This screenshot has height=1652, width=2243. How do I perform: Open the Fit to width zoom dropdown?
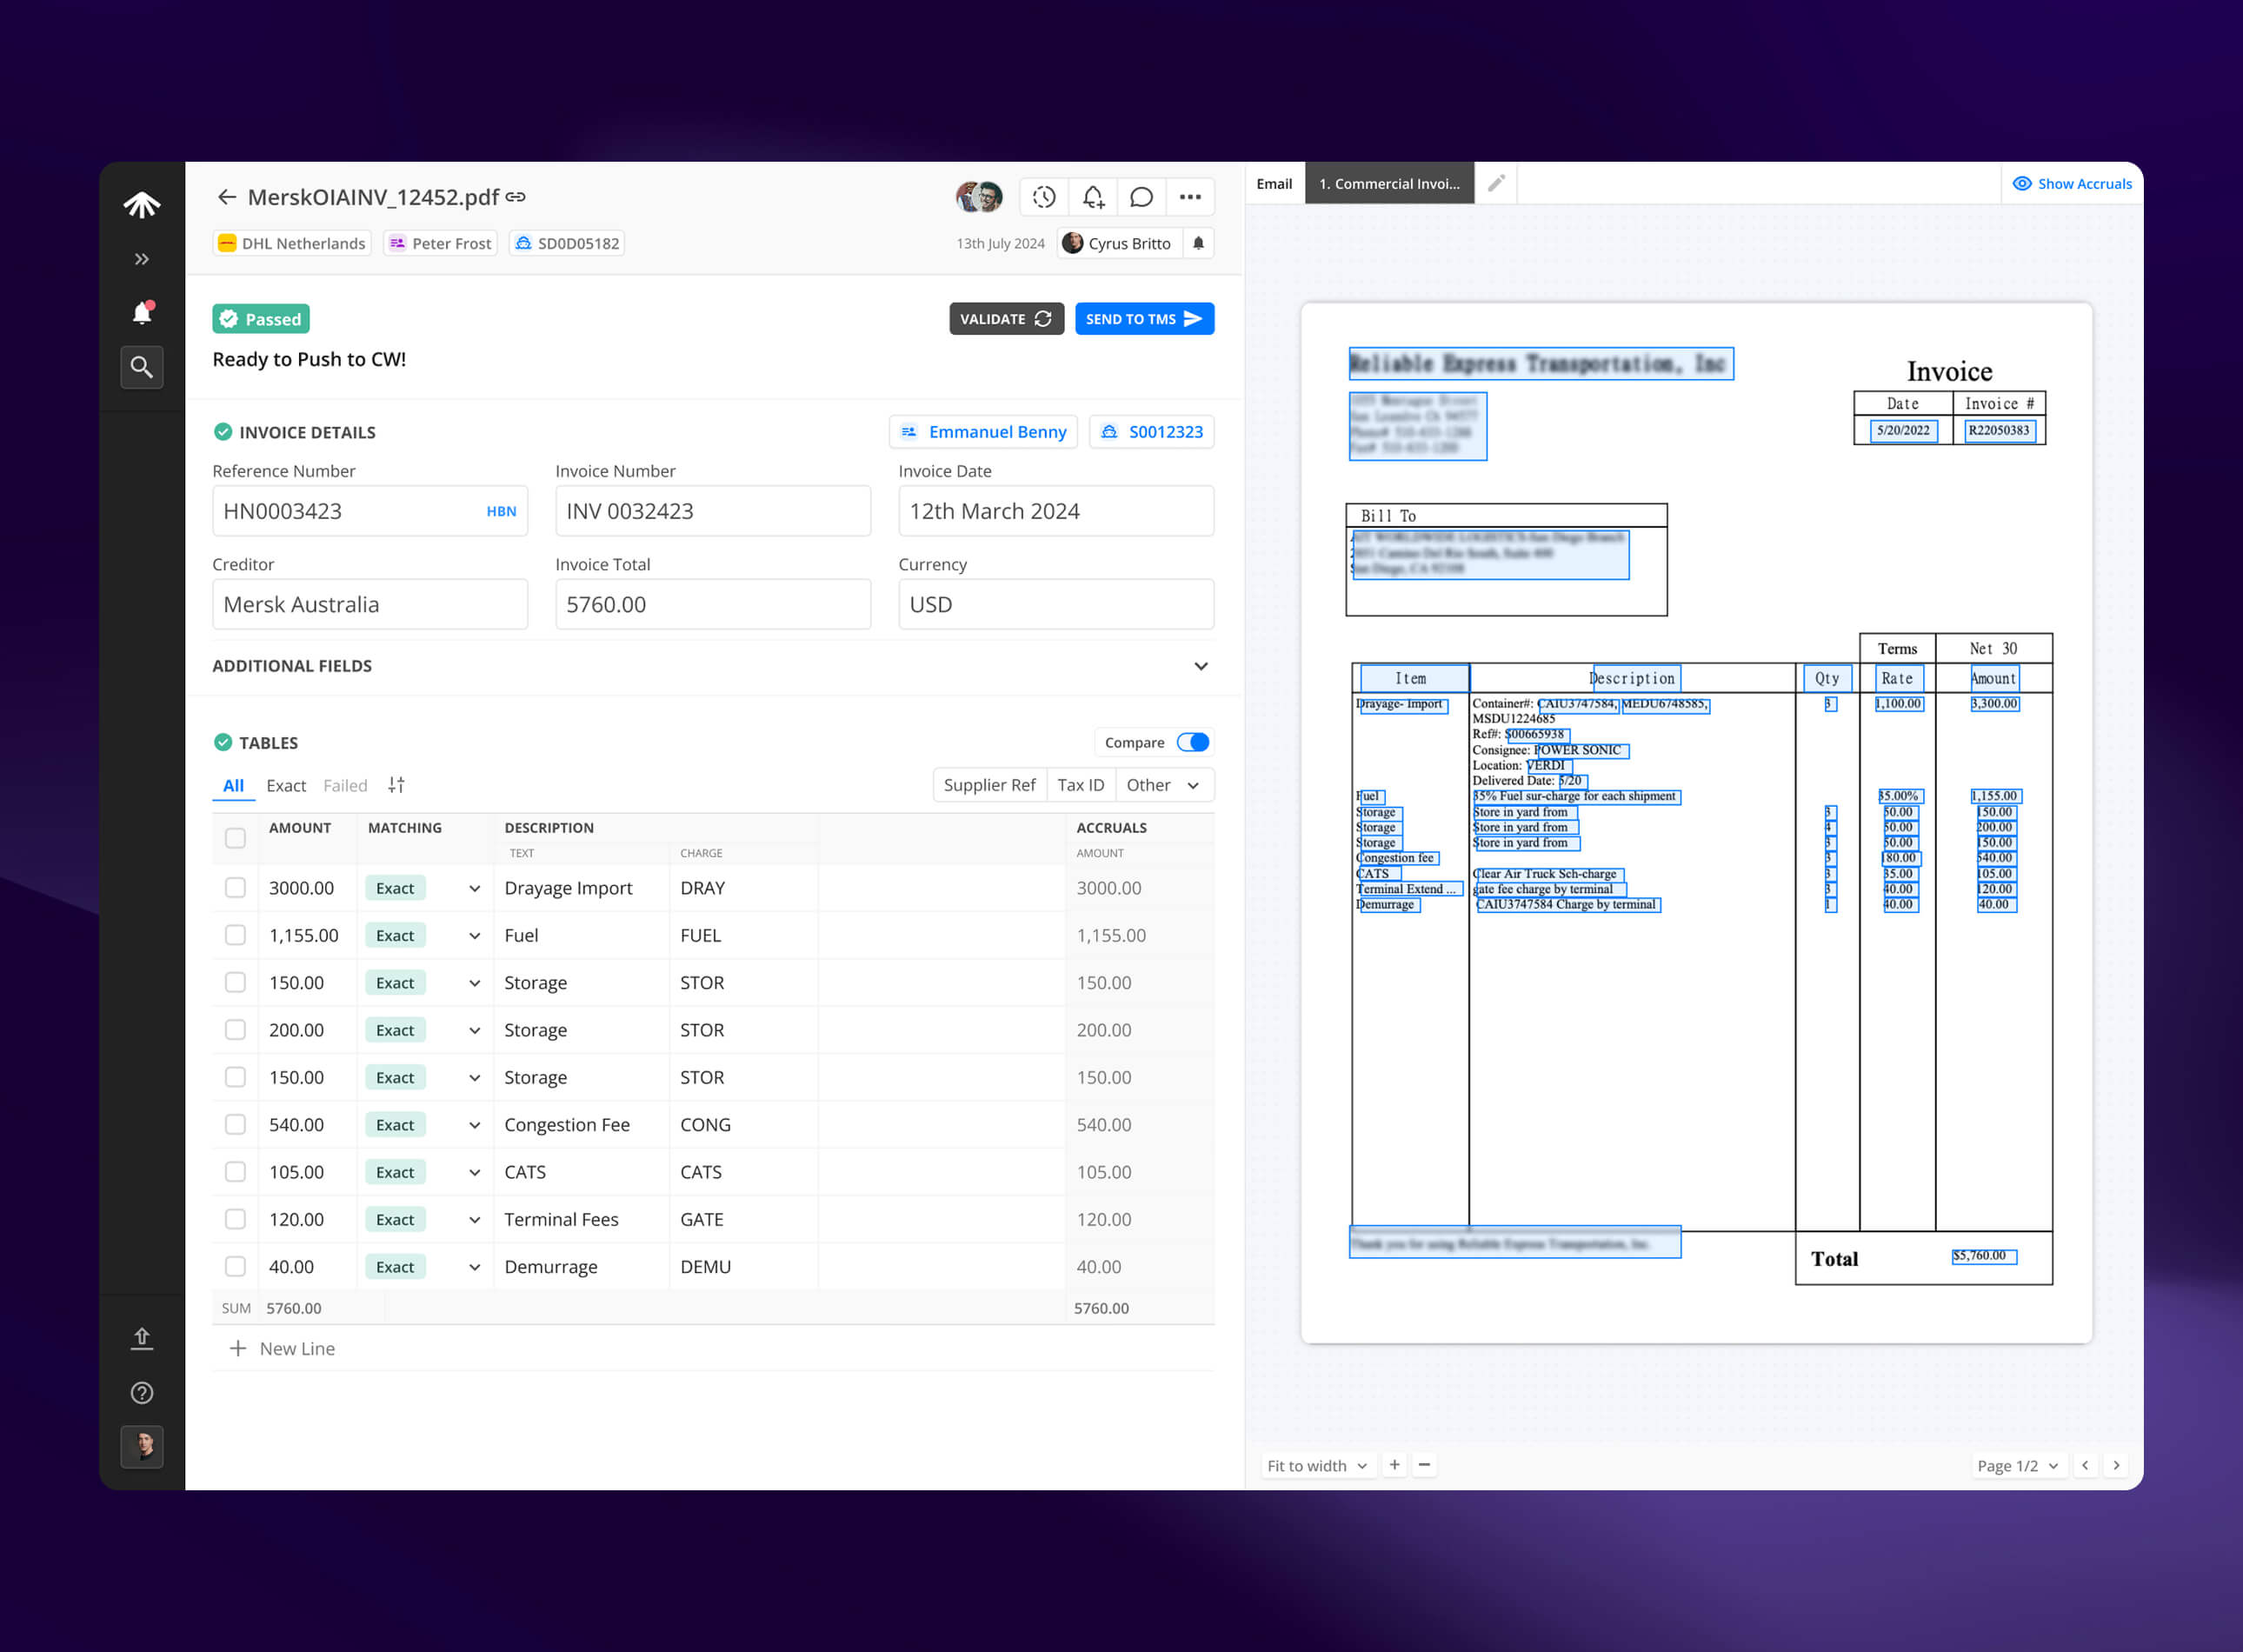1316,1465
